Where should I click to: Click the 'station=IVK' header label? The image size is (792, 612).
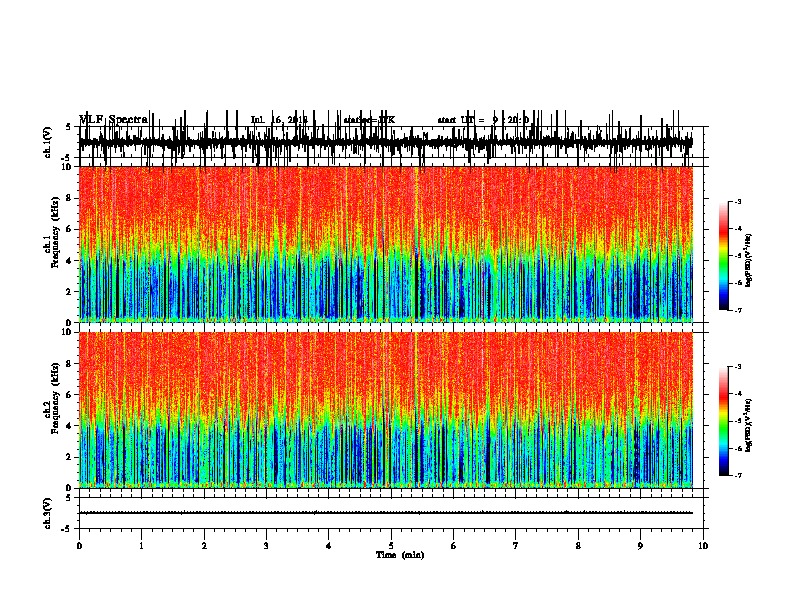click(x=369, y=120)
